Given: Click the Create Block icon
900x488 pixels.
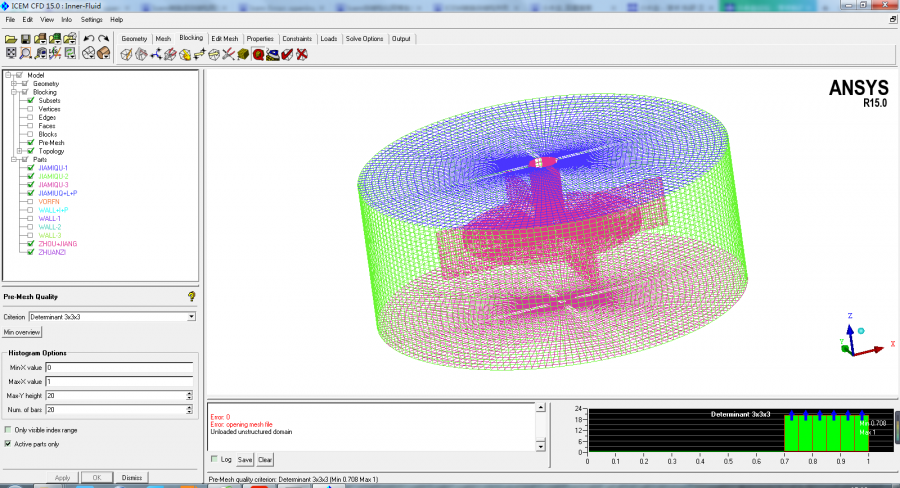Looking at the screenshot, I should tap(126, 54).
